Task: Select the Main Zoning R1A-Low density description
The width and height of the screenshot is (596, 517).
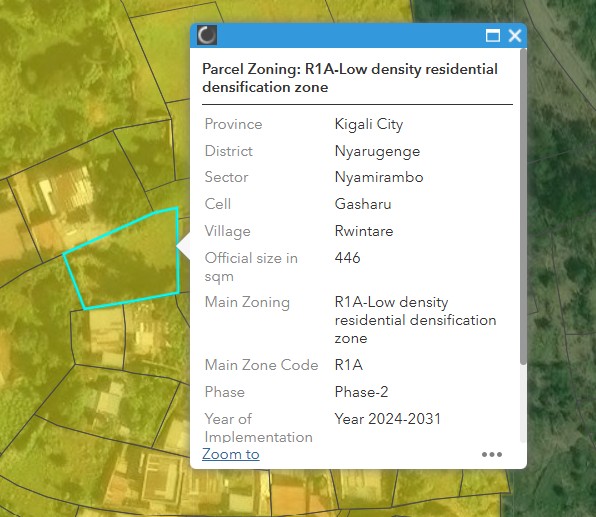Action: 415,320
